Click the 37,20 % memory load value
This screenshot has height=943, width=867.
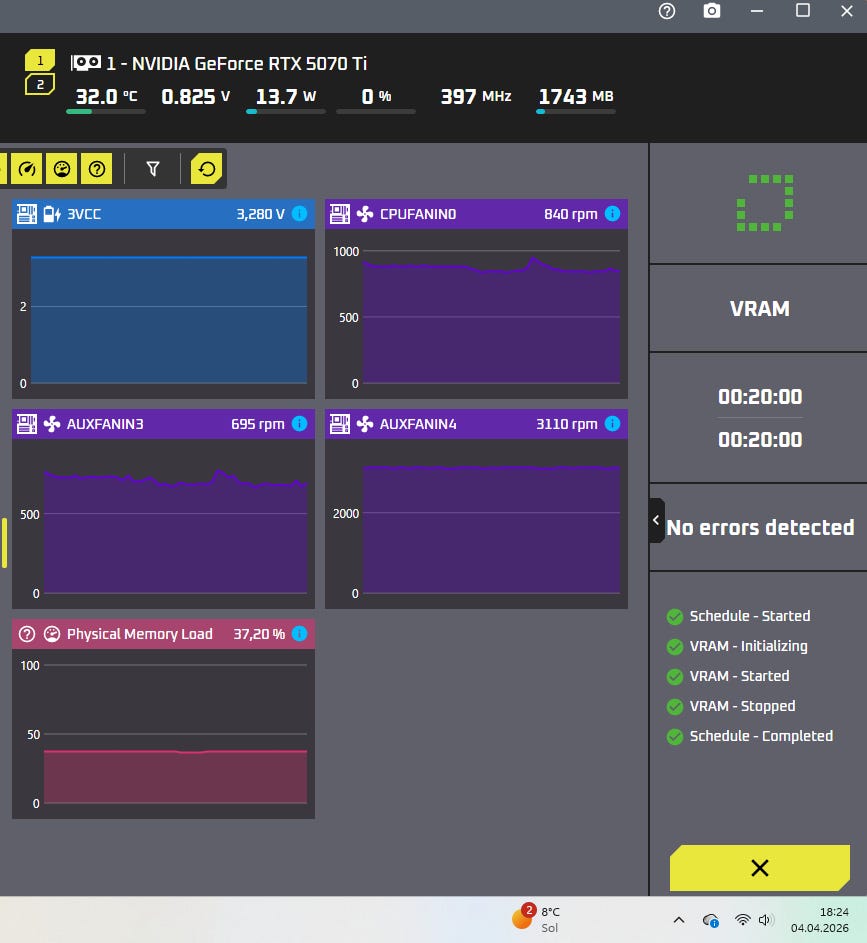point(259,634)
